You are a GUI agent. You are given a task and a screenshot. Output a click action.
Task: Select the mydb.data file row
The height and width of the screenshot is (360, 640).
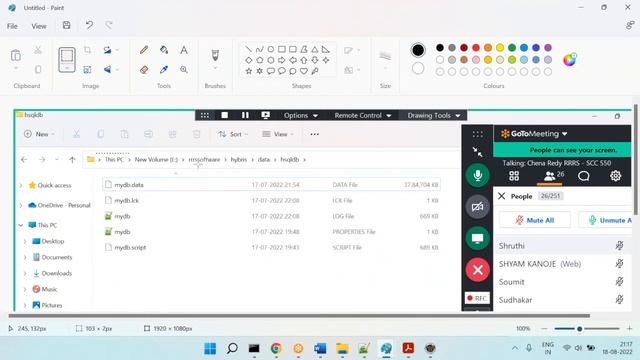271,185
